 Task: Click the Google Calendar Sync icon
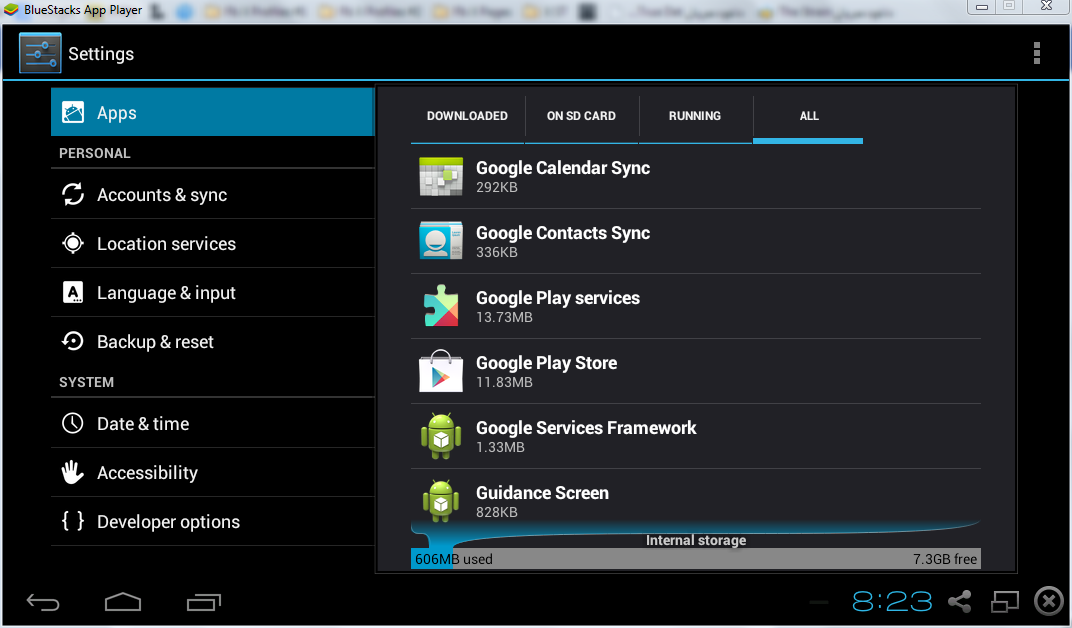tap(440, 177)
